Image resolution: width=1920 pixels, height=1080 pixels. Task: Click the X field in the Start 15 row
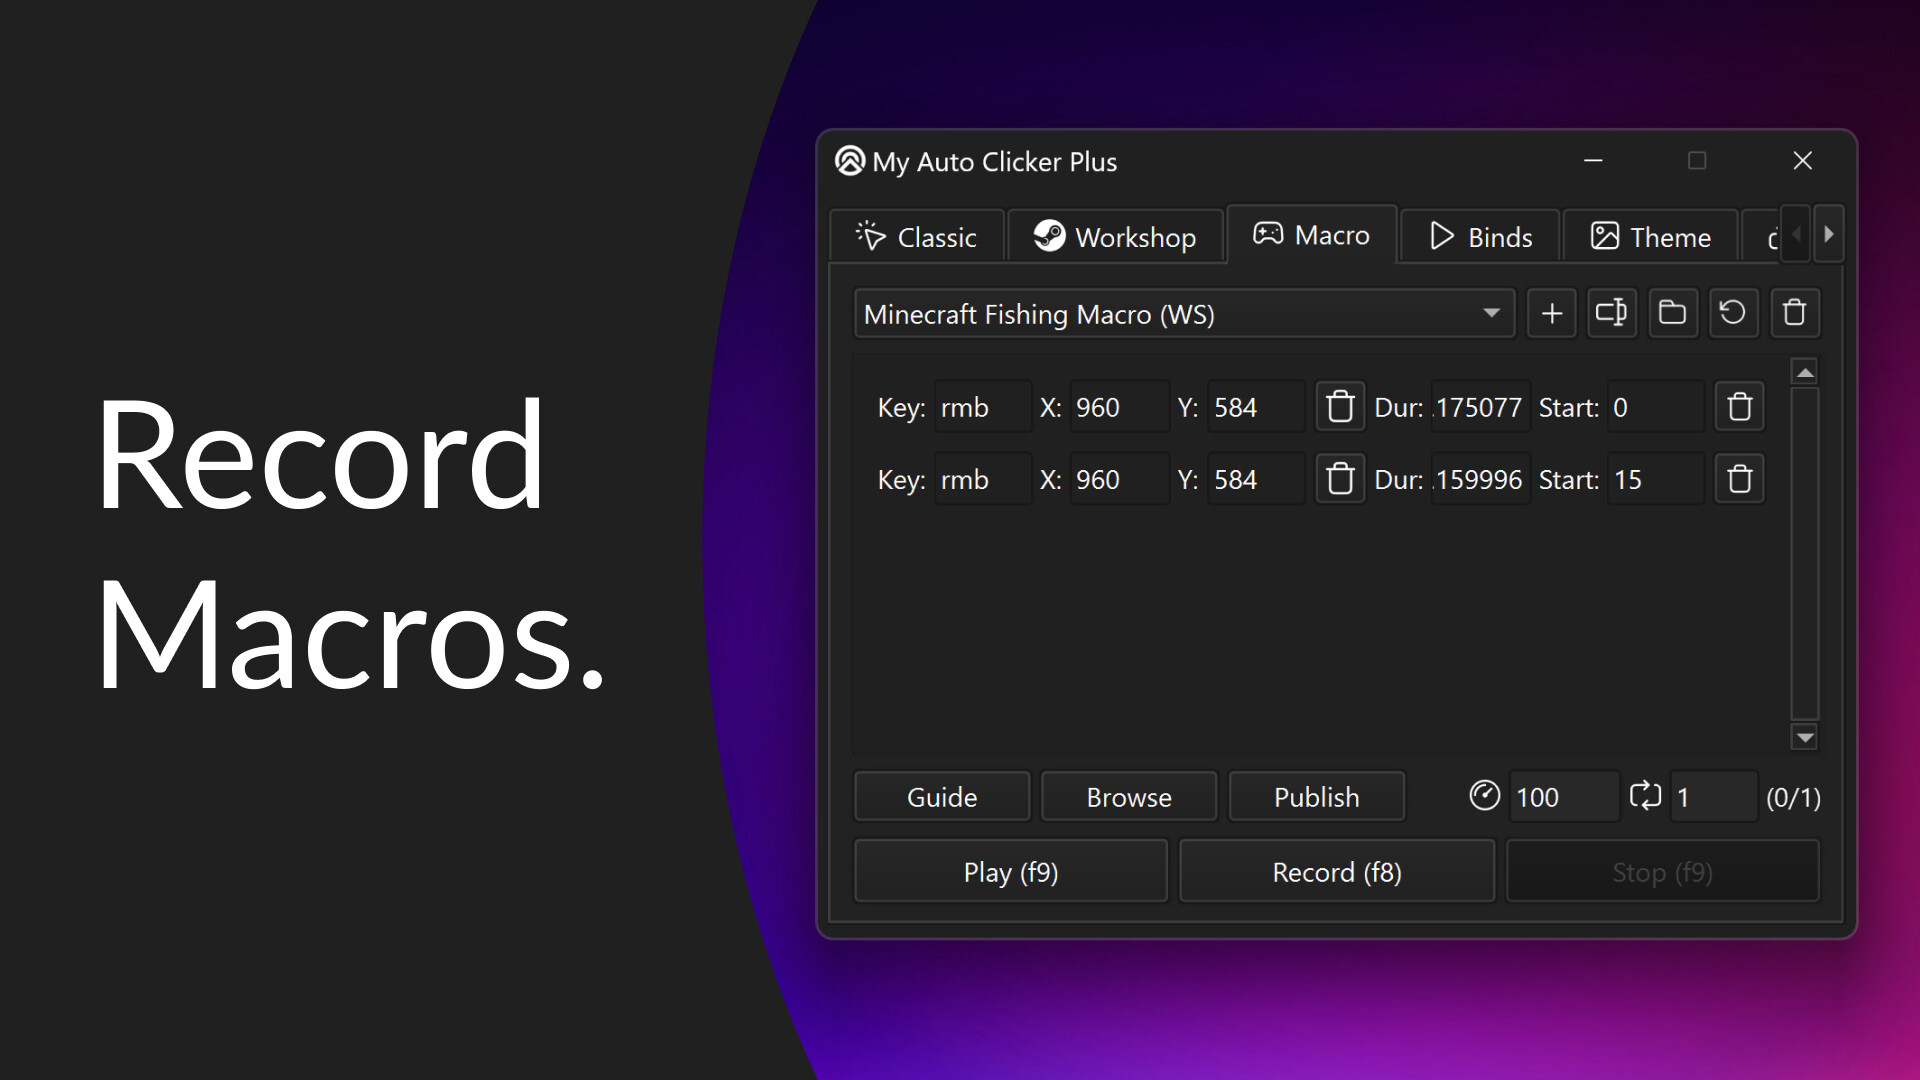(x=1119, y=479)
